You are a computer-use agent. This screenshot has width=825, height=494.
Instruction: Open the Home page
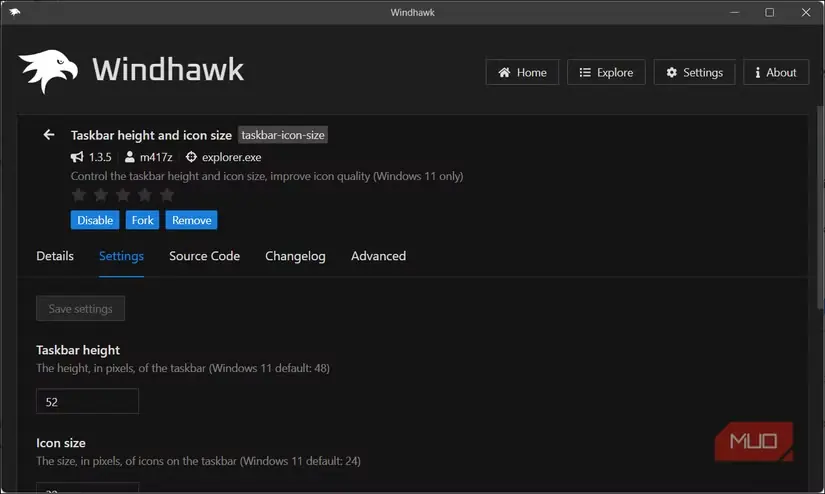(522, 72)
